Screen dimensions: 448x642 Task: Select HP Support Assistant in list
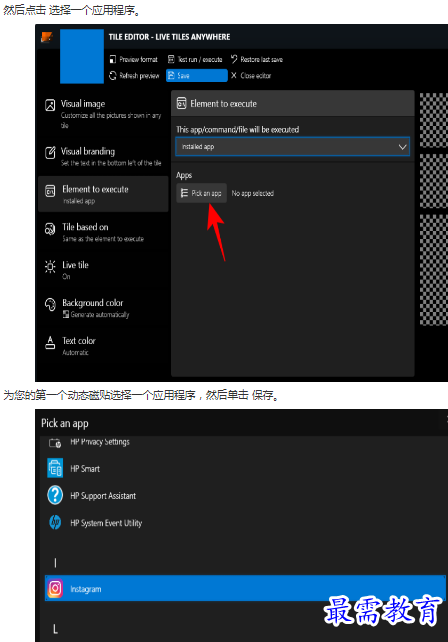(245, 495)
